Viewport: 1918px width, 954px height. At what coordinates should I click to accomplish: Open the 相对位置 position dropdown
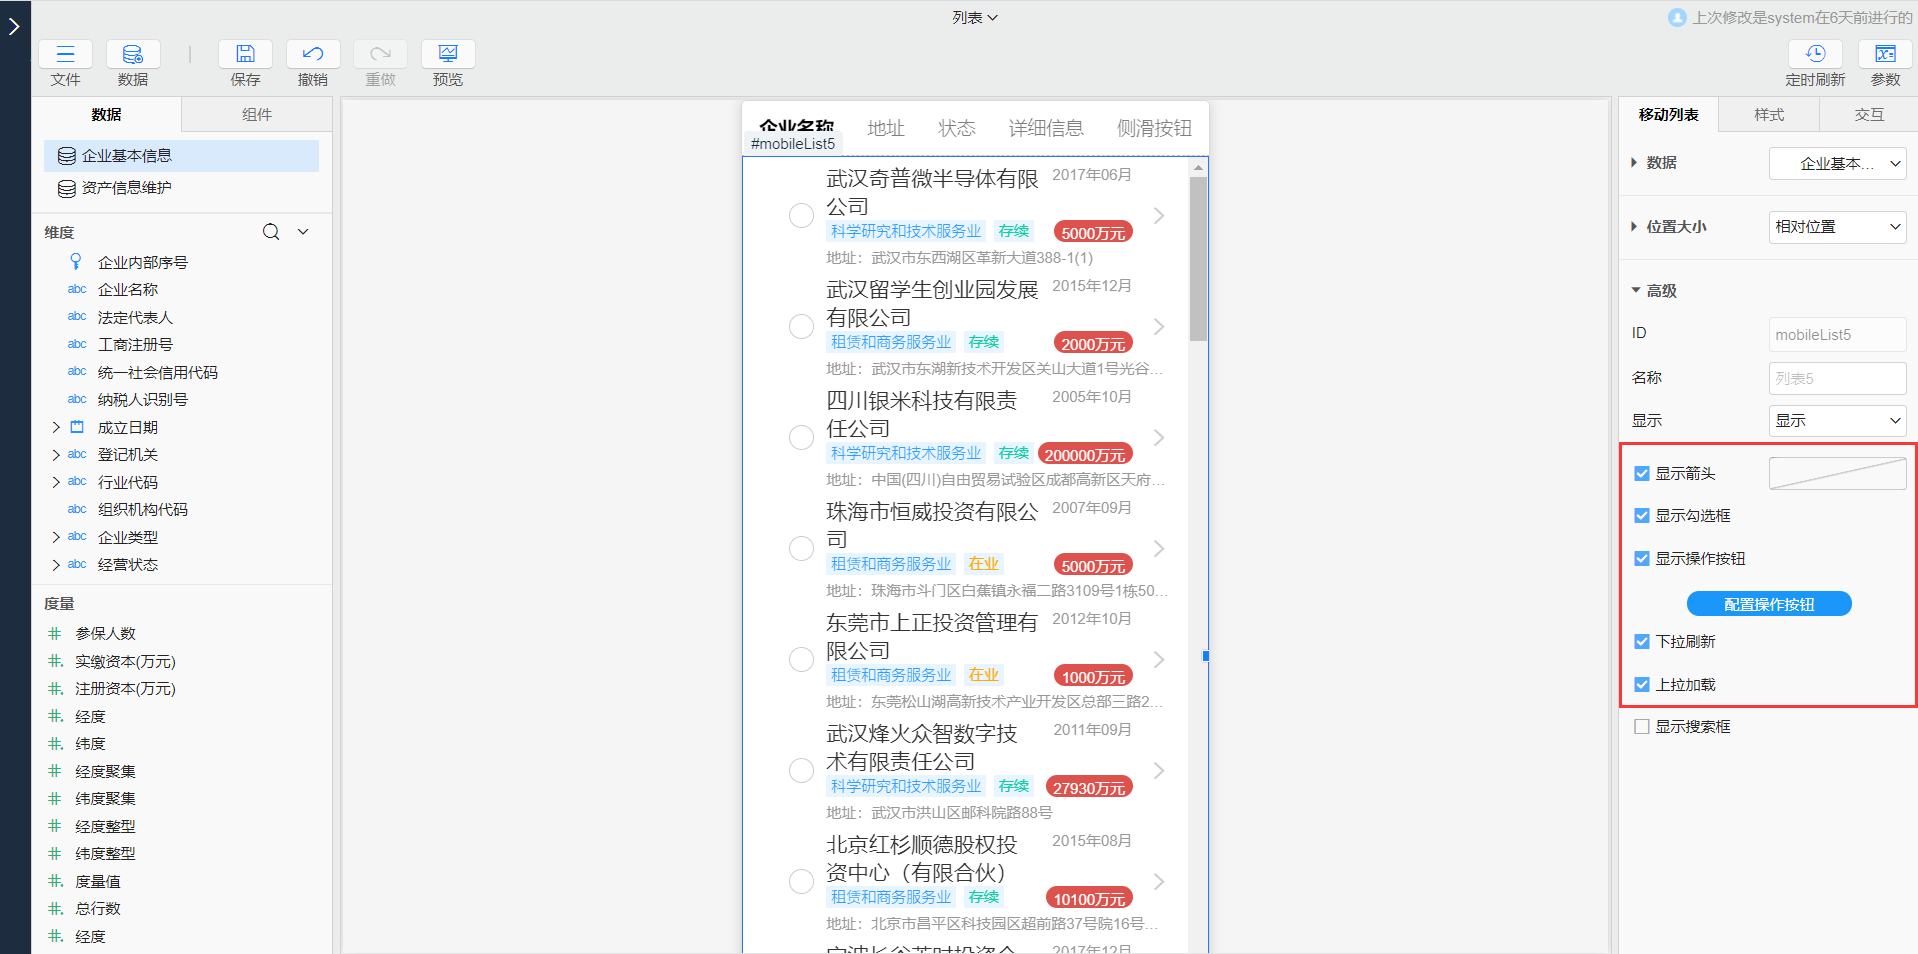(x=1836, y=227)
